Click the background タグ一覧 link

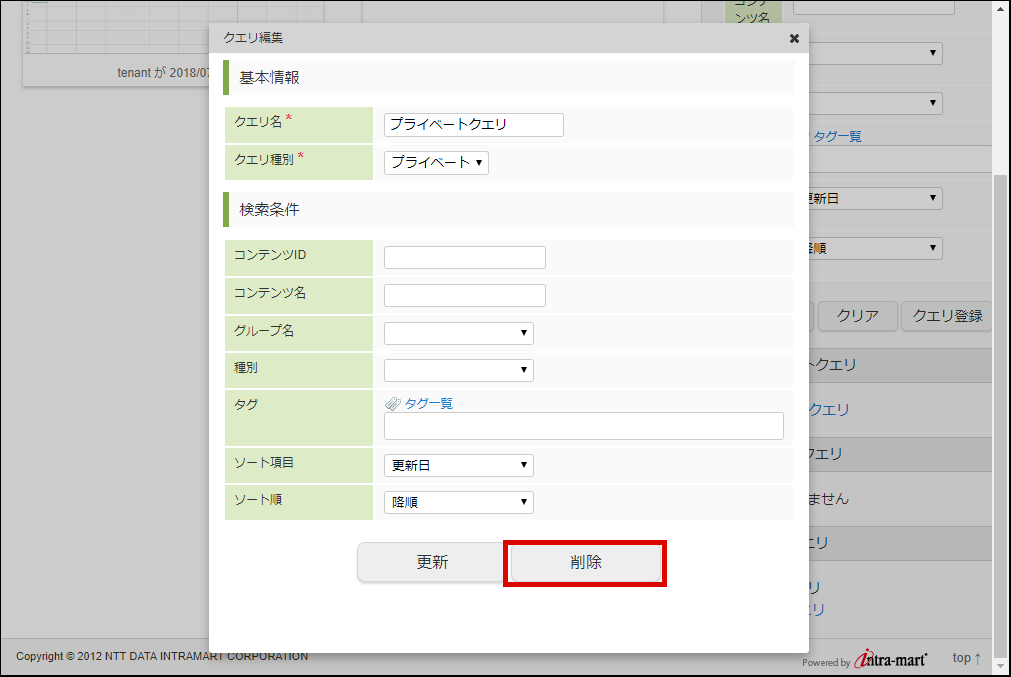click(836, 136)
